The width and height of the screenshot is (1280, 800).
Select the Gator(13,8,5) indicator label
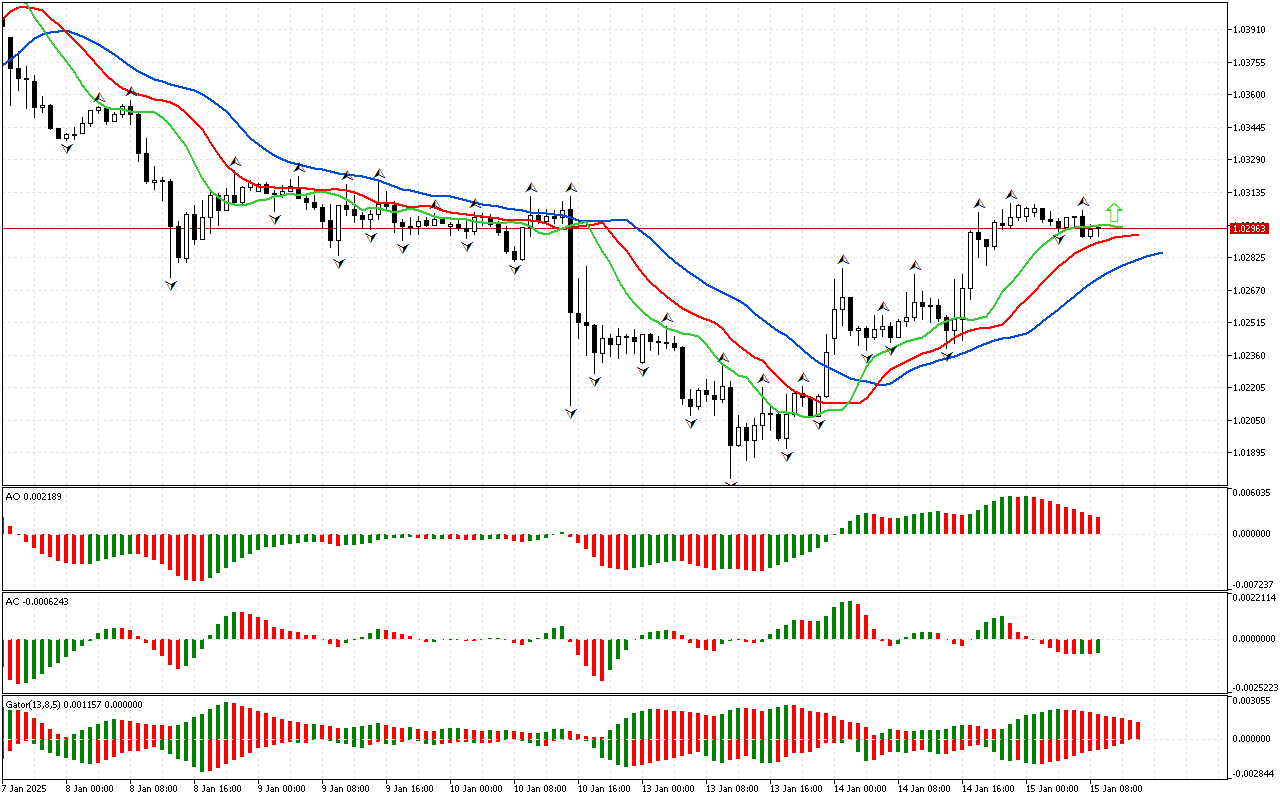[x=74, y=704]
